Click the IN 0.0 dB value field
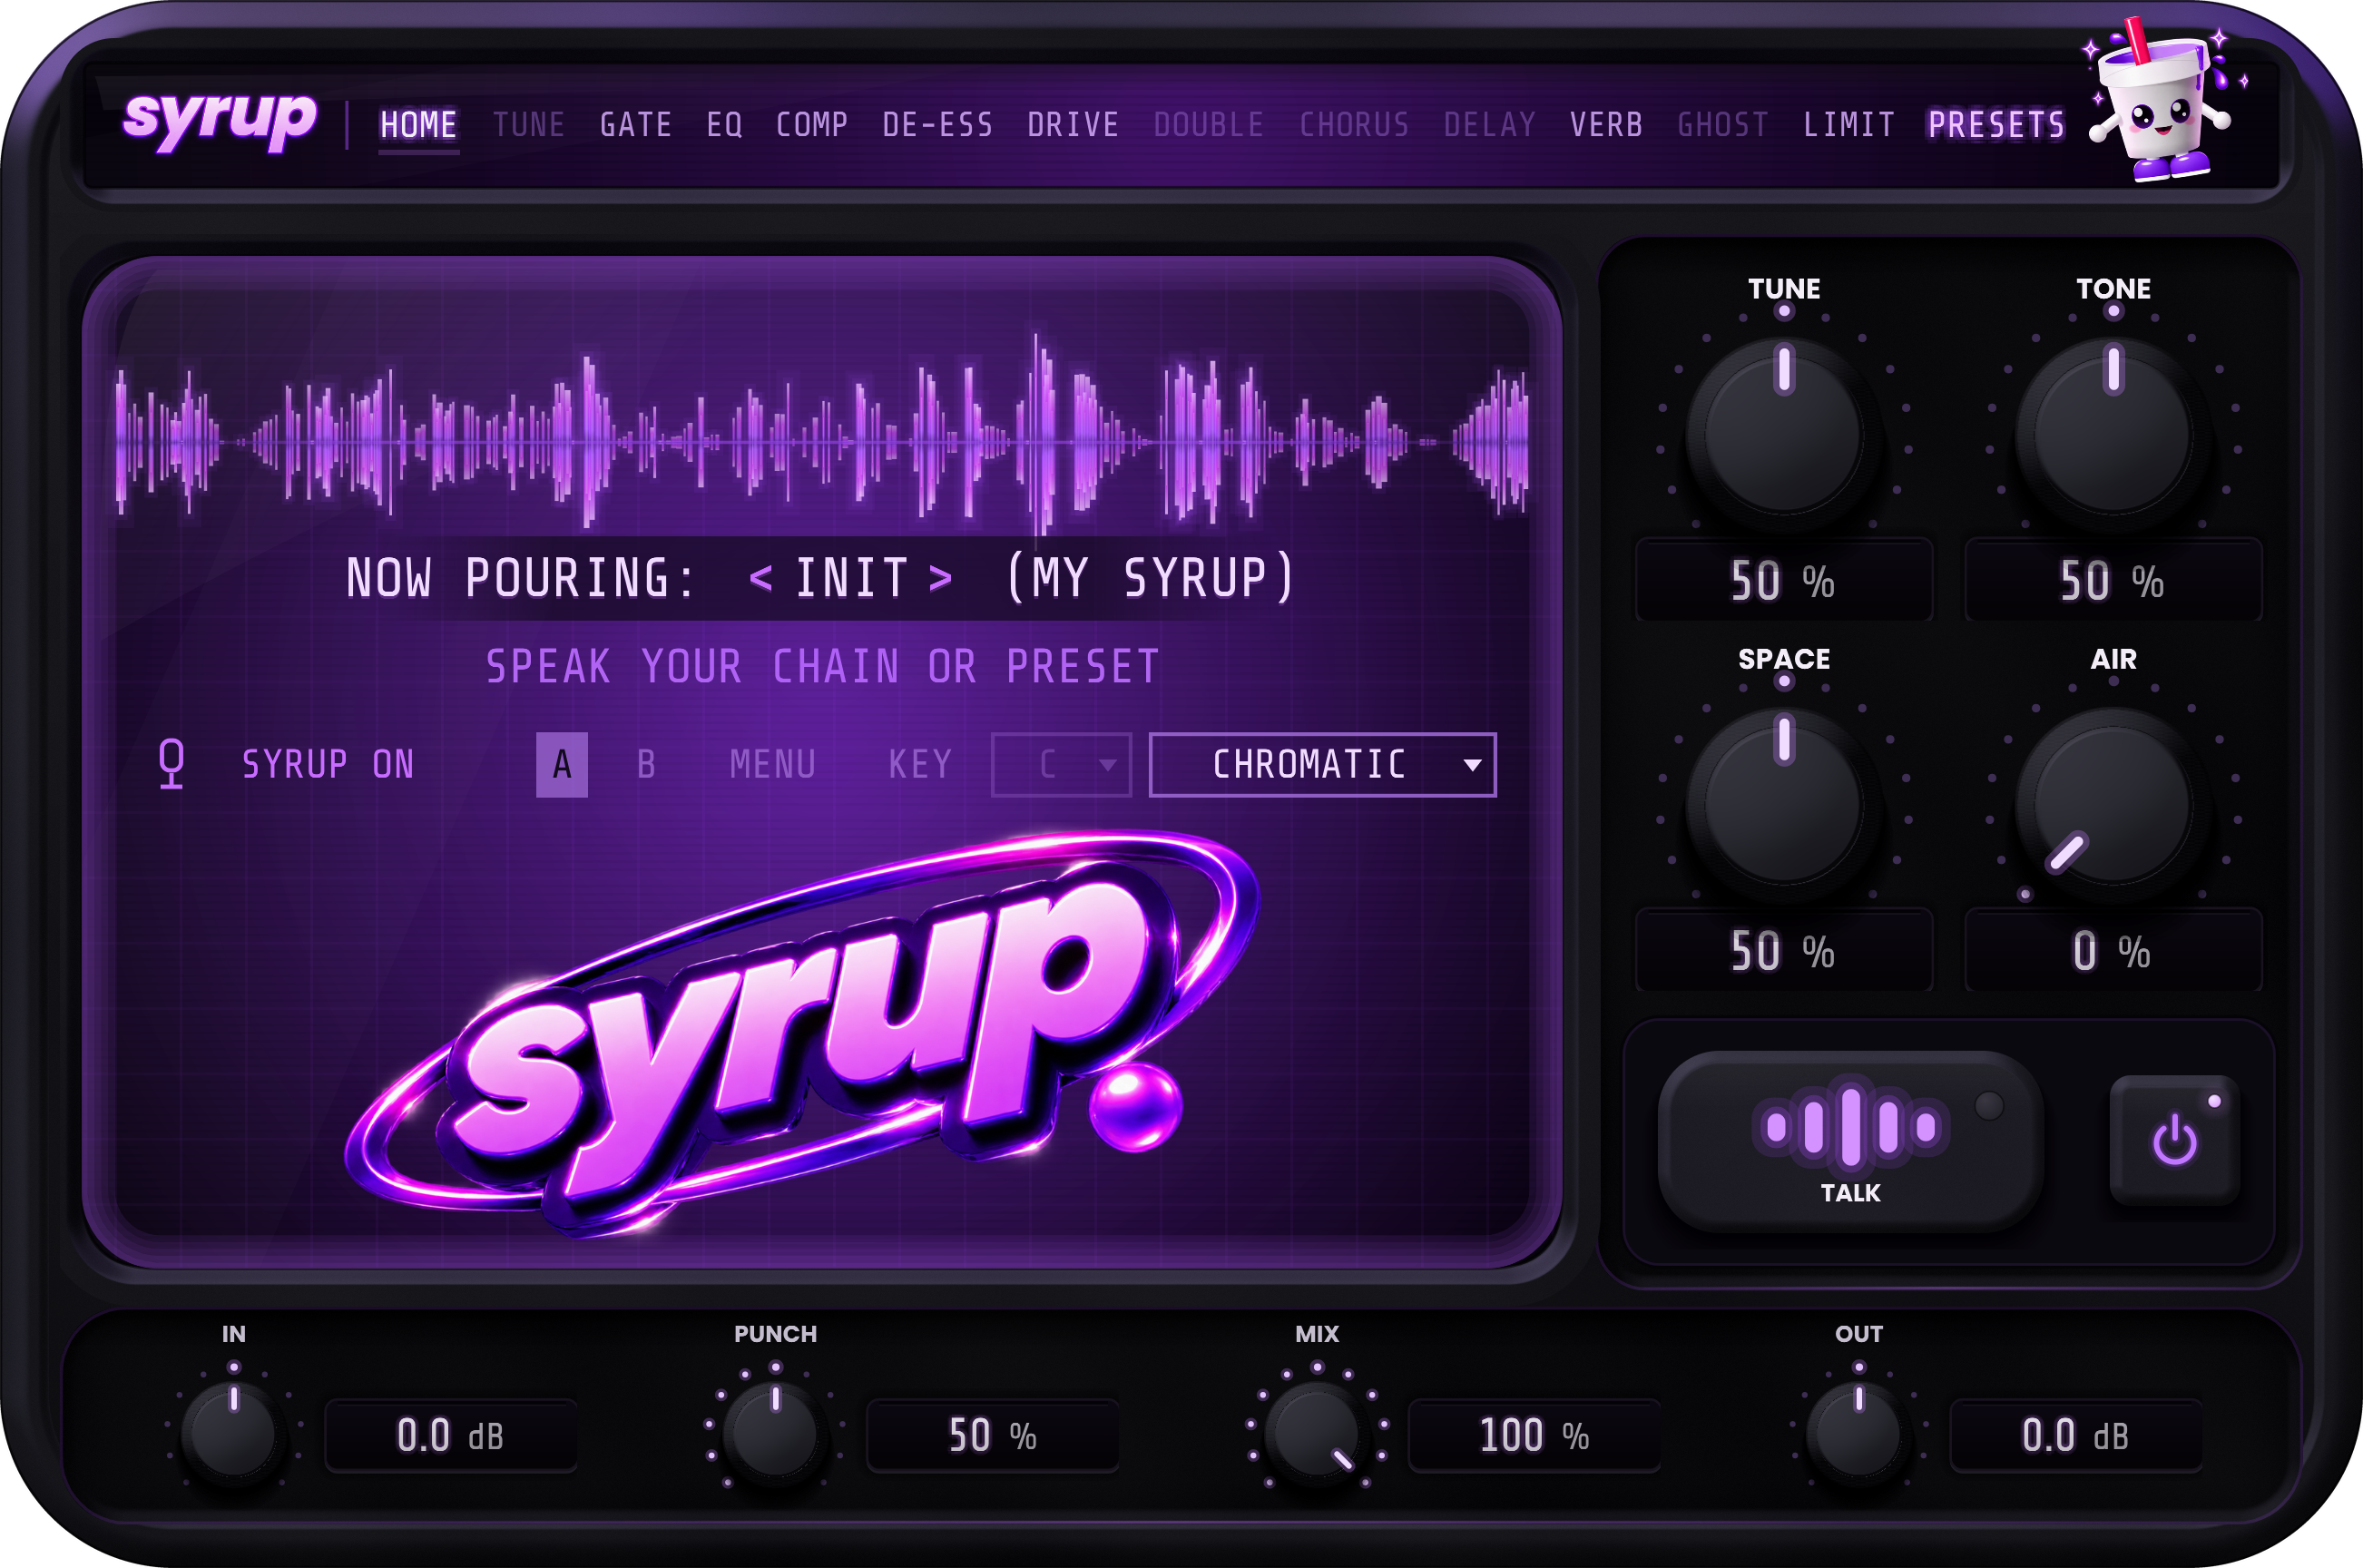Screen dimensions: 2363x1568 451,1436
